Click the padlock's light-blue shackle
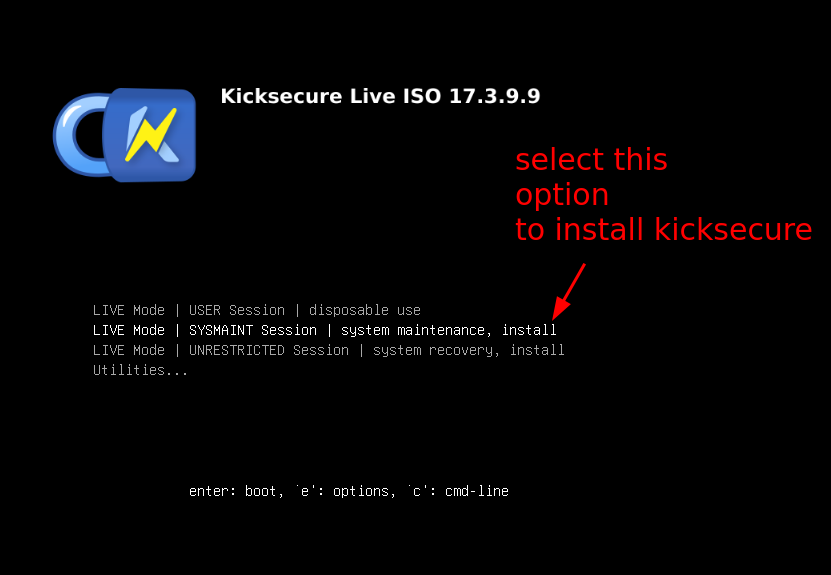This screenshot has width=831, height=575. pos(81,135)
